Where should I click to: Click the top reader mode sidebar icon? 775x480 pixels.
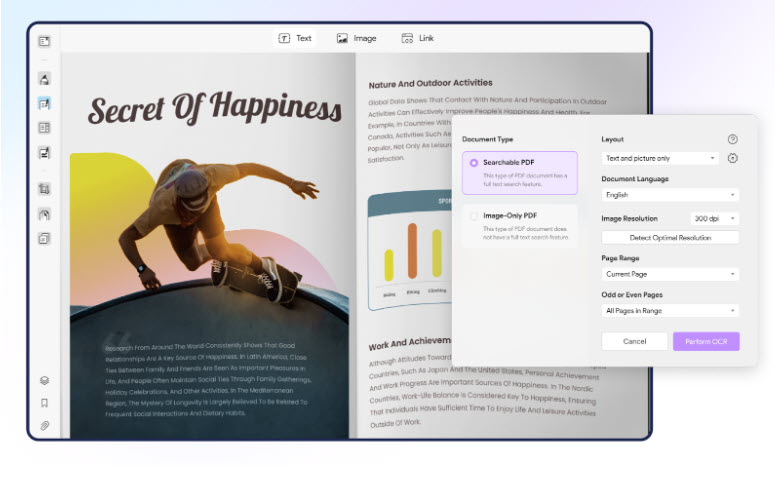pyautogui.click(x=44, y=41)
